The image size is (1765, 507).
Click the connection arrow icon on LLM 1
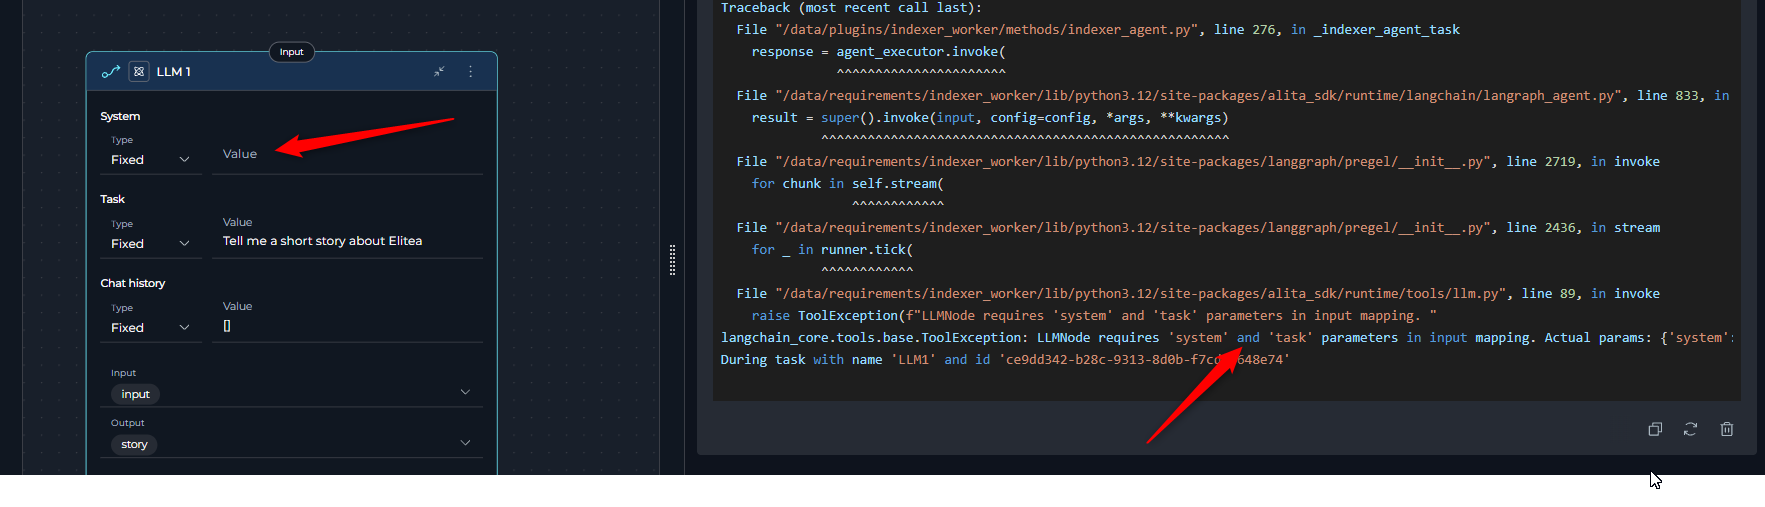111,71
